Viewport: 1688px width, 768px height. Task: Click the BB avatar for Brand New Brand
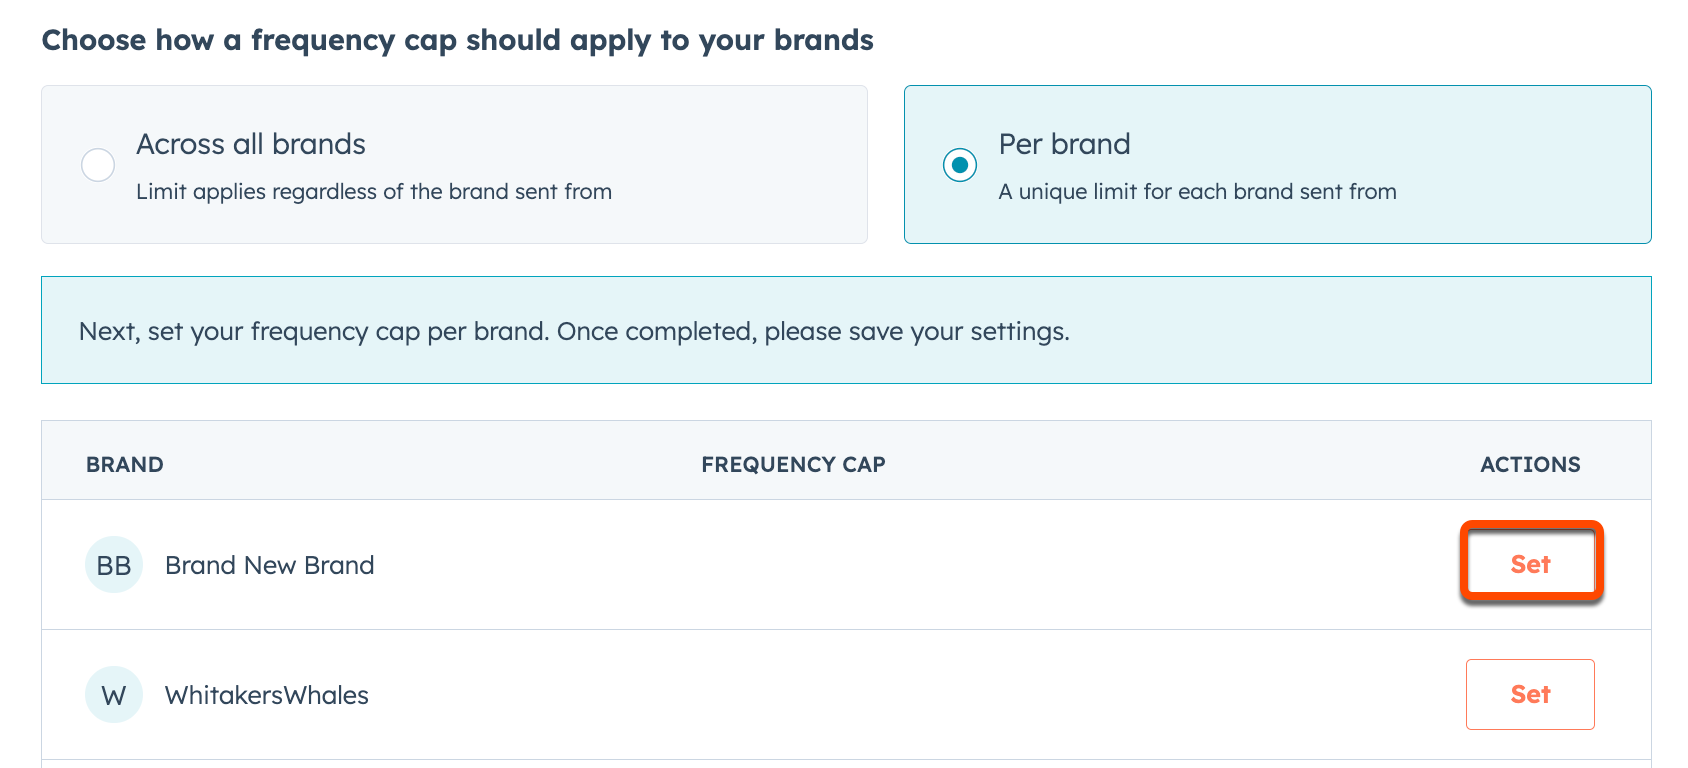tap(113, 564)
